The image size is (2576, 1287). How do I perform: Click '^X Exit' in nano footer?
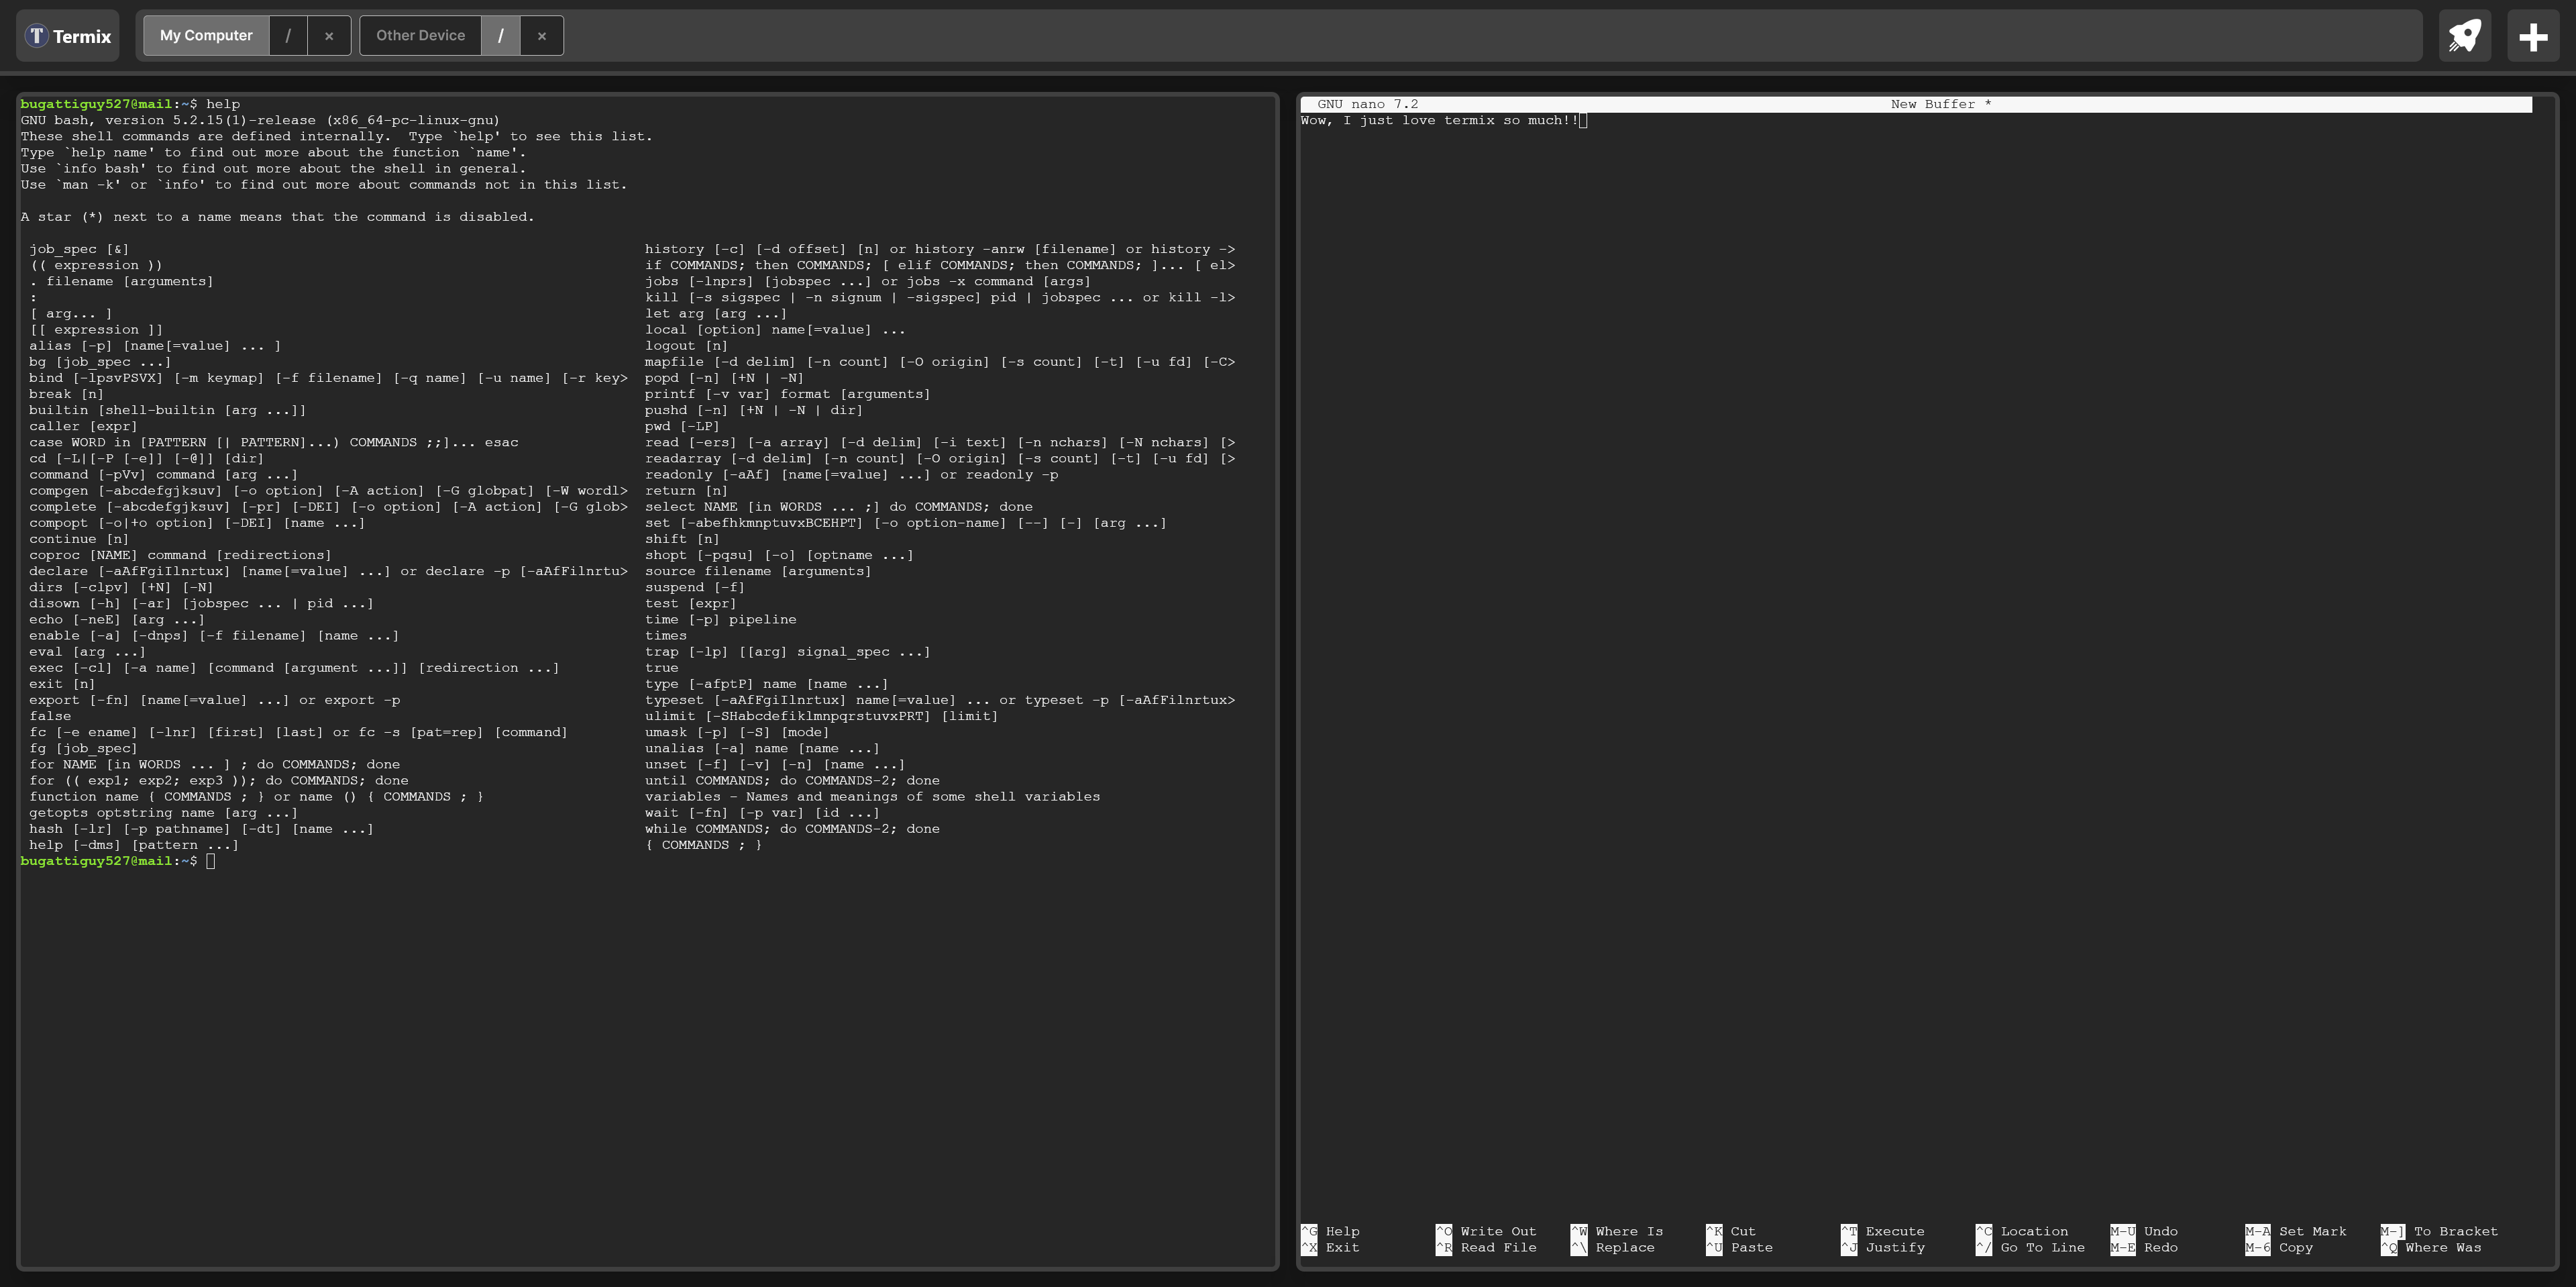(1330, 1247)
